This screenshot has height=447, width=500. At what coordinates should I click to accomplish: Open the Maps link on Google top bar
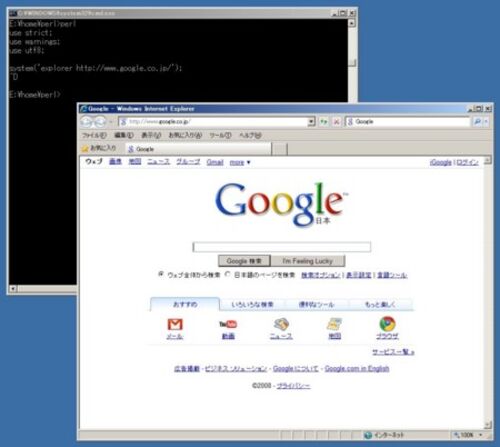click(x=135, y=162)
